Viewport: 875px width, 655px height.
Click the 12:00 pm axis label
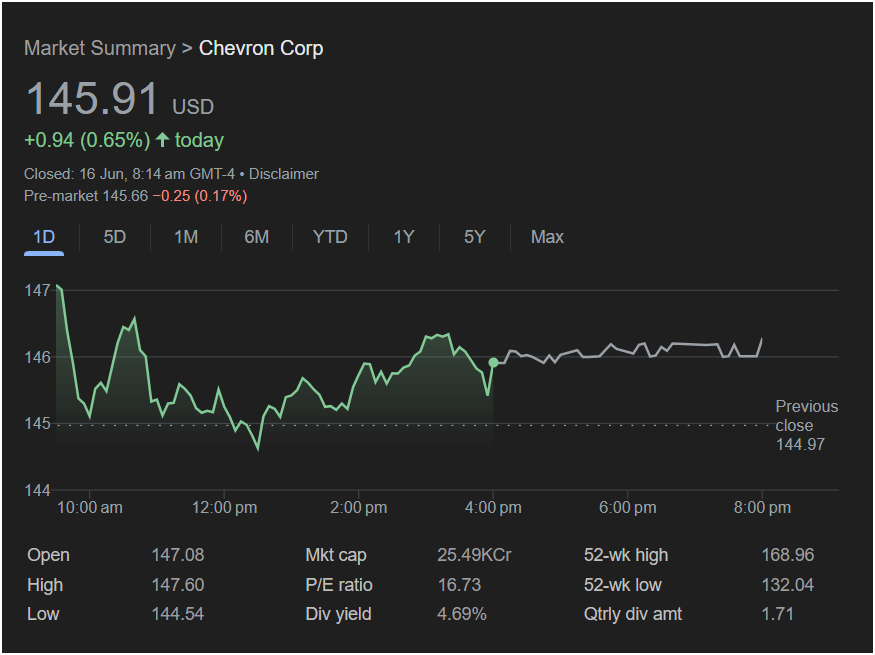(224, 508)
